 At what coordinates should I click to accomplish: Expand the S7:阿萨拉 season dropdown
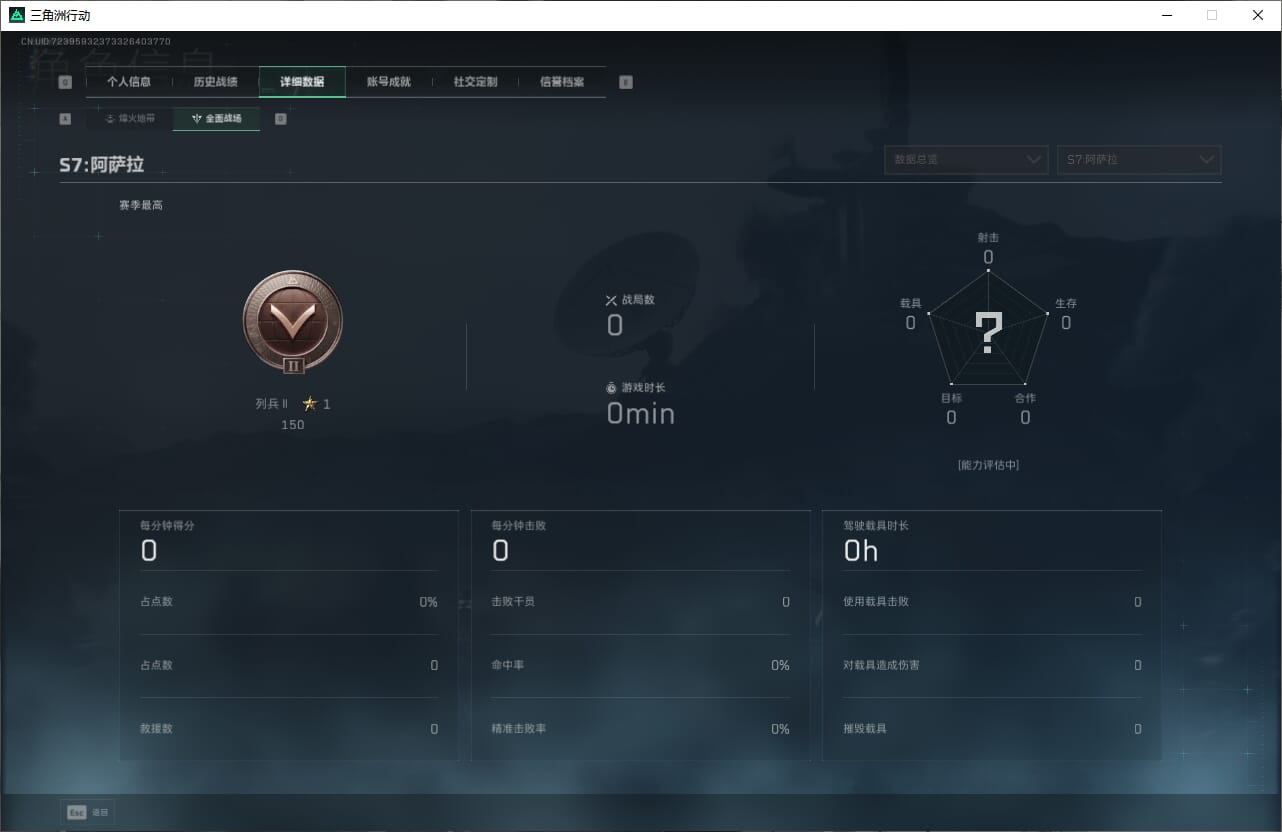pos(1139,160)
